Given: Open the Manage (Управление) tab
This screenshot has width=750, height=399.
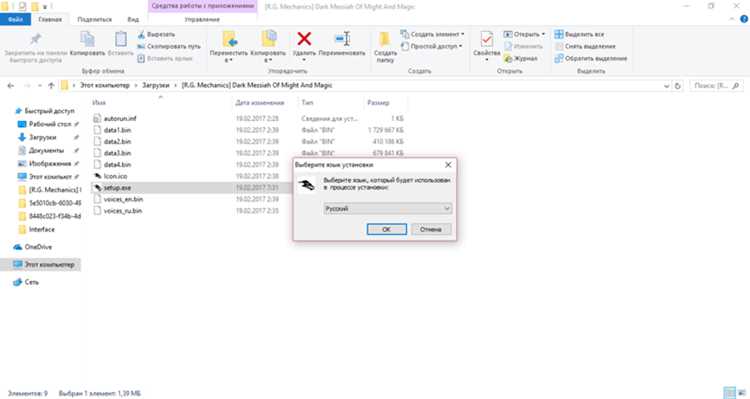Looking at the screenshot, I should [x=202, y=19].
